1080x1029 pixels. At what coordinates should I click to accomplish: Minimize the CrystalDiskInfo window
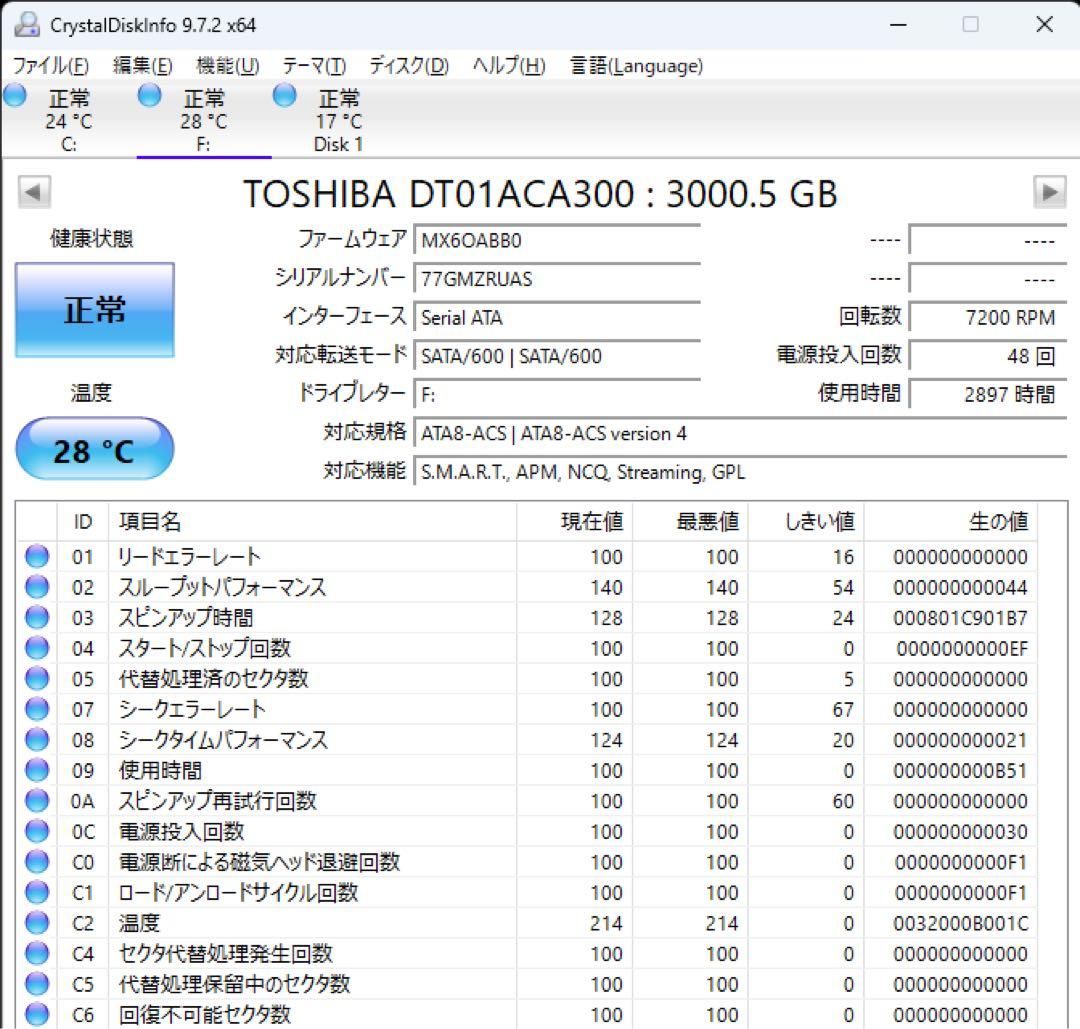tap(898, 25)
